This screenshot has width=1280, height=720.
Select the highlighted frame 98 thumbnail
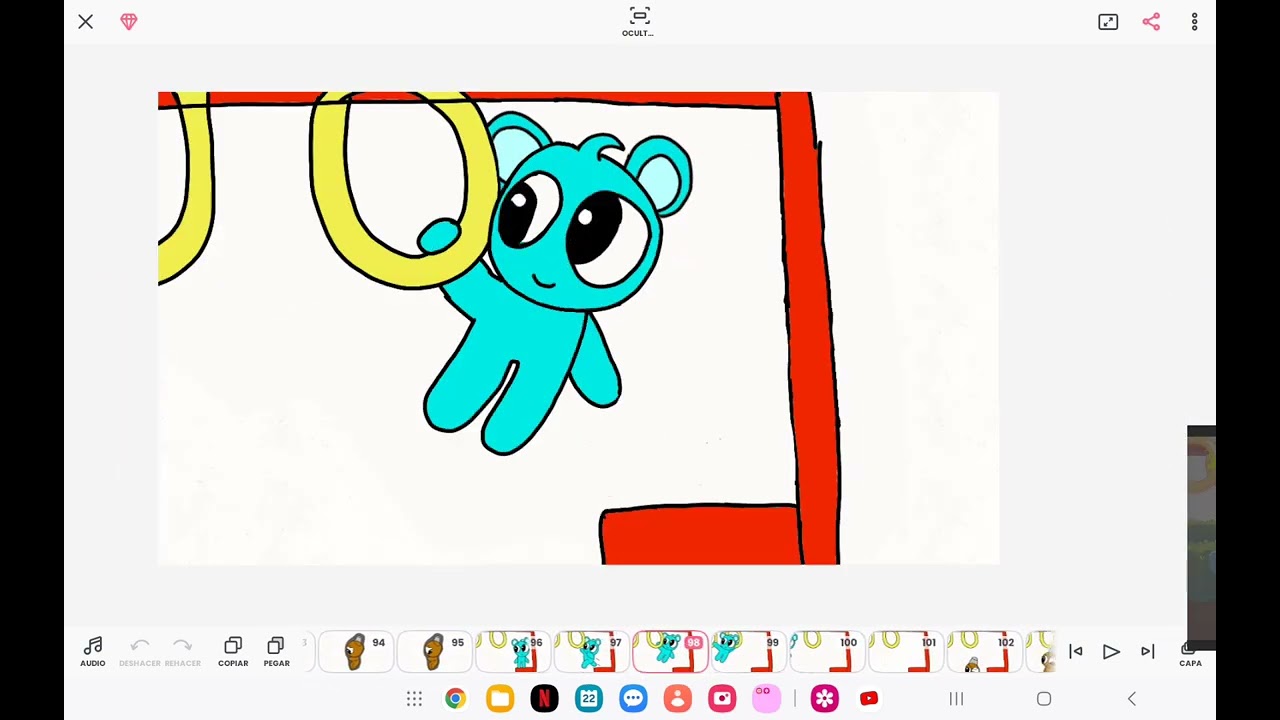(x=670, y=652)
